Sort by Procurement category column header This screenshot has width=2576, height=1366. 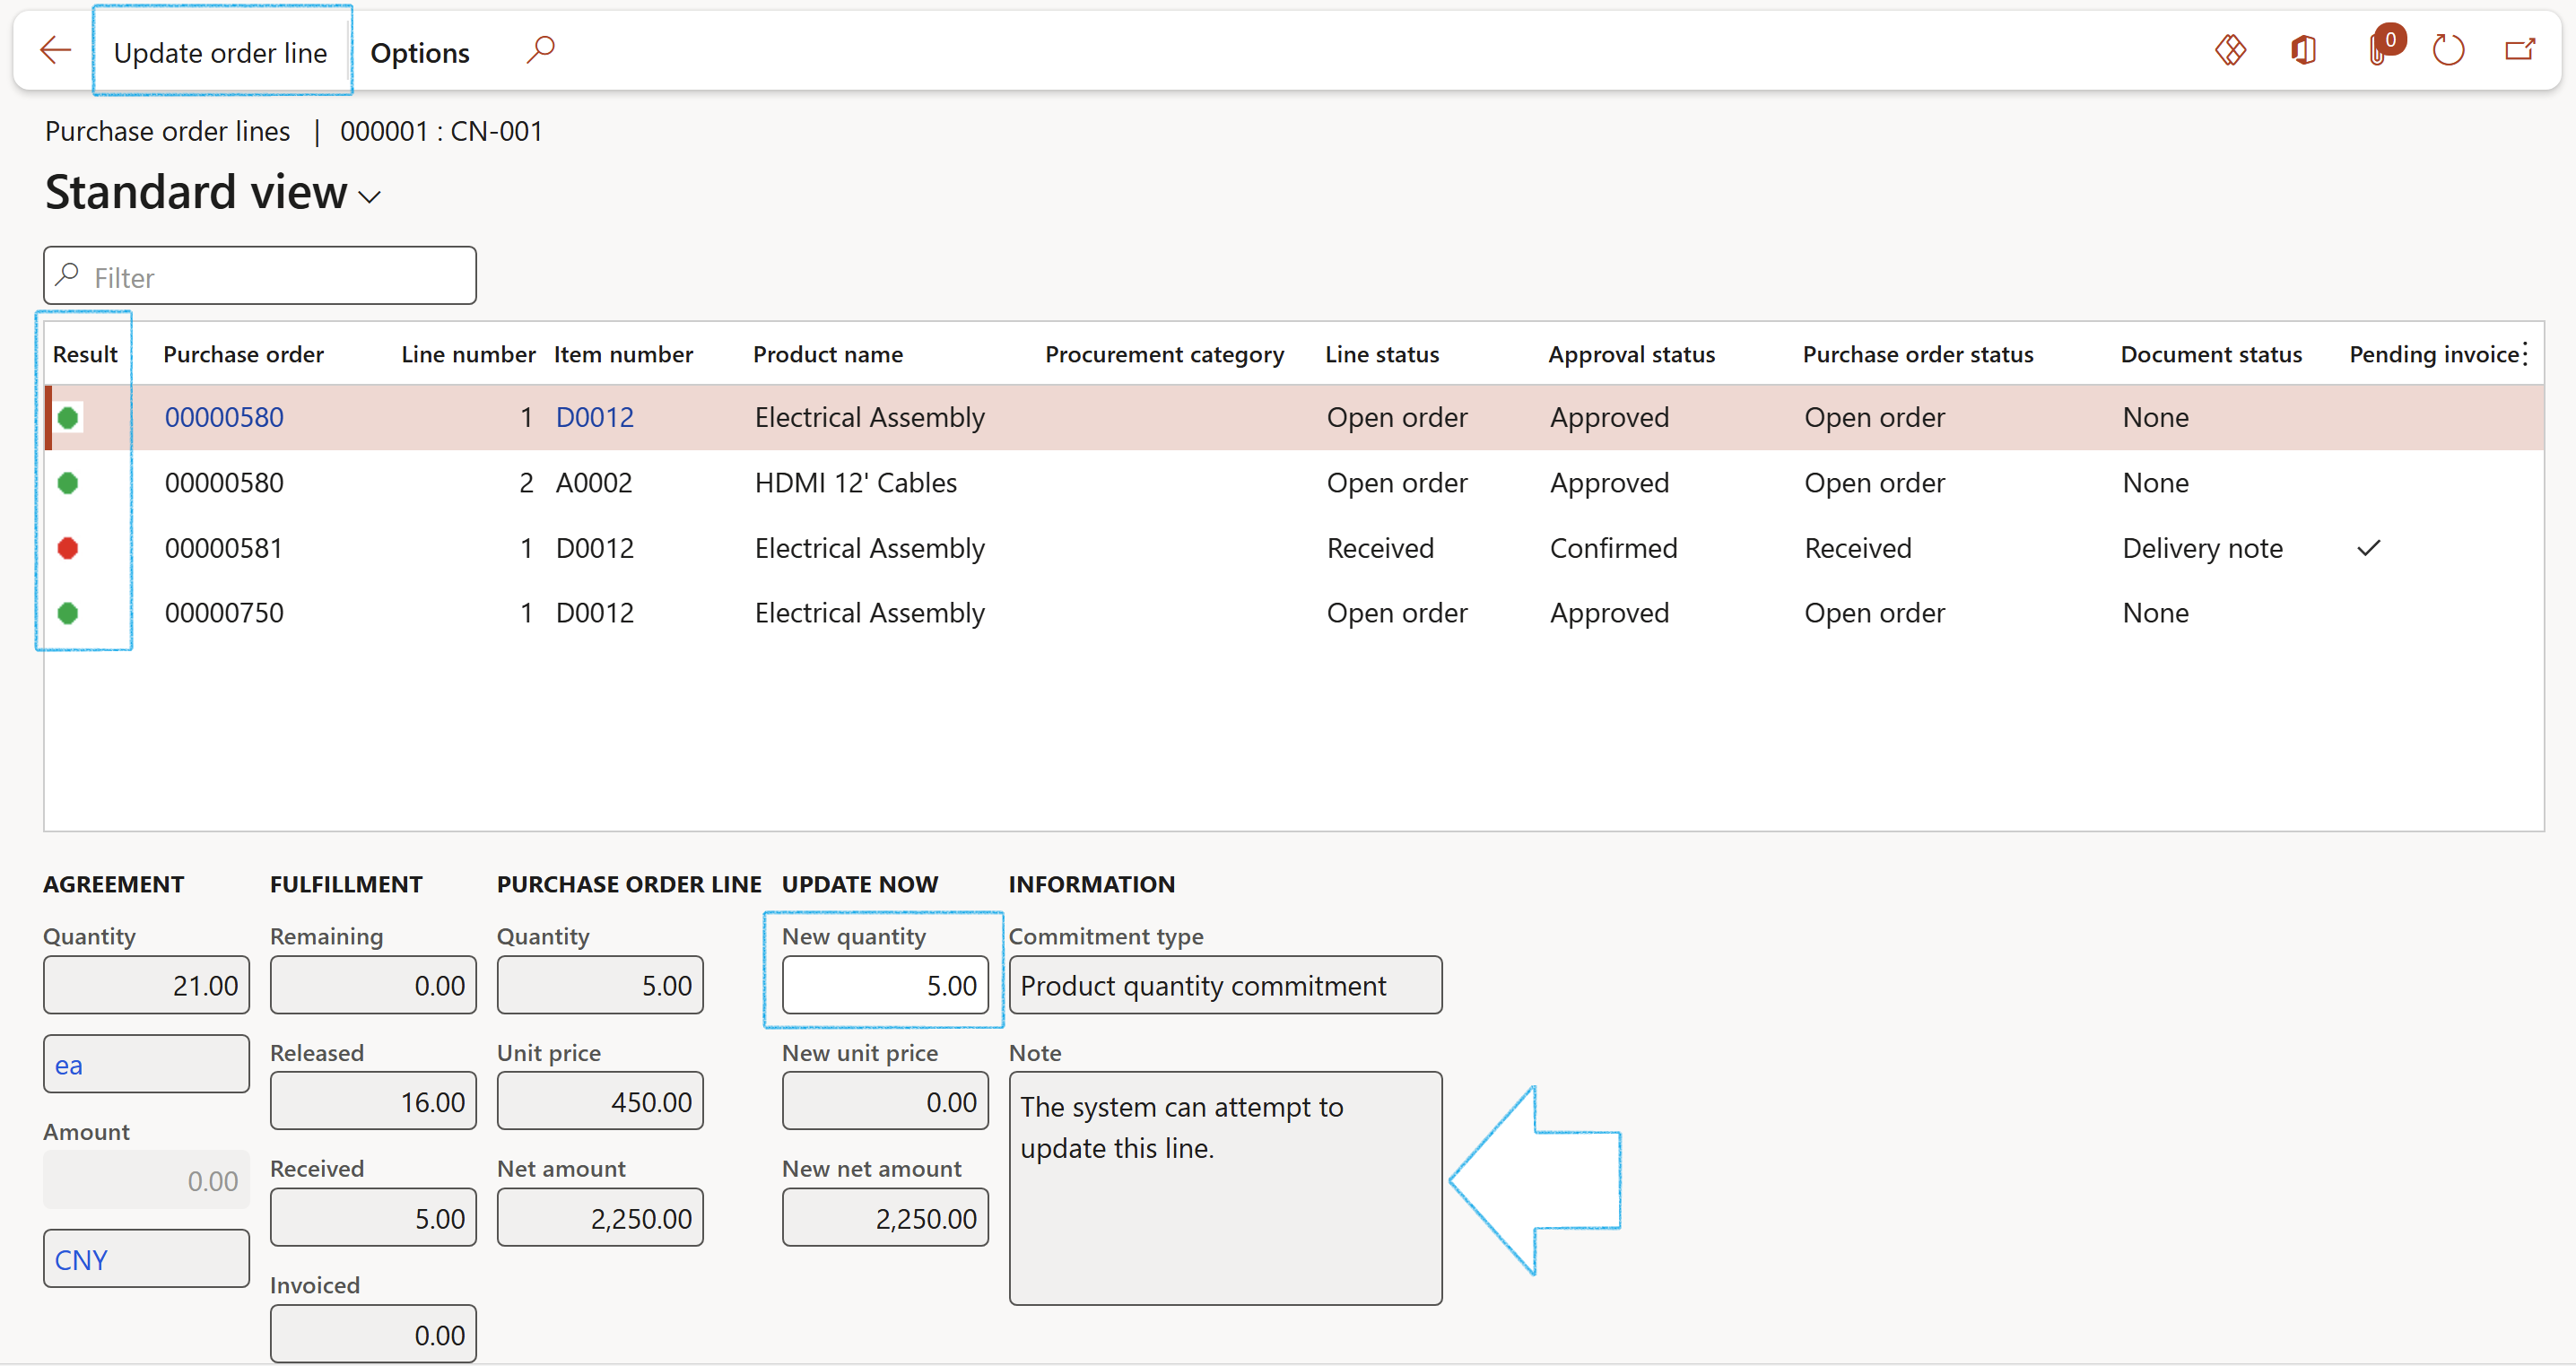coord(1164,354)
